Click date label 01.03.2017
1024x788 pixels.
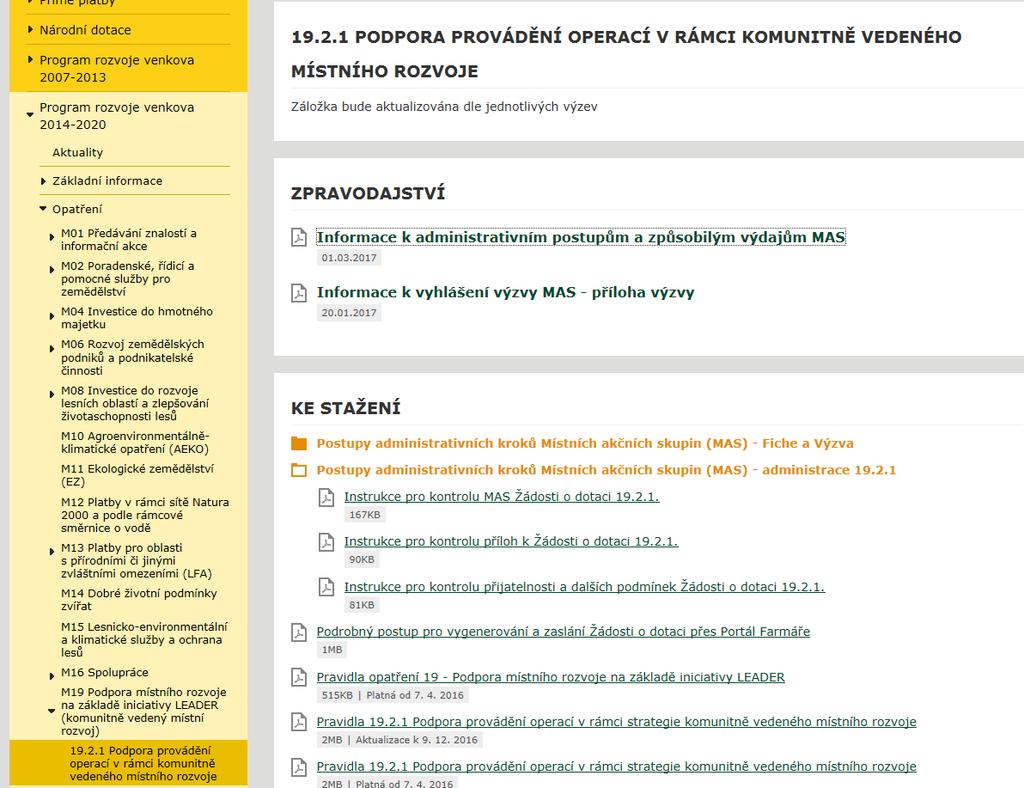pyautogui.click(x=349, y=258)
